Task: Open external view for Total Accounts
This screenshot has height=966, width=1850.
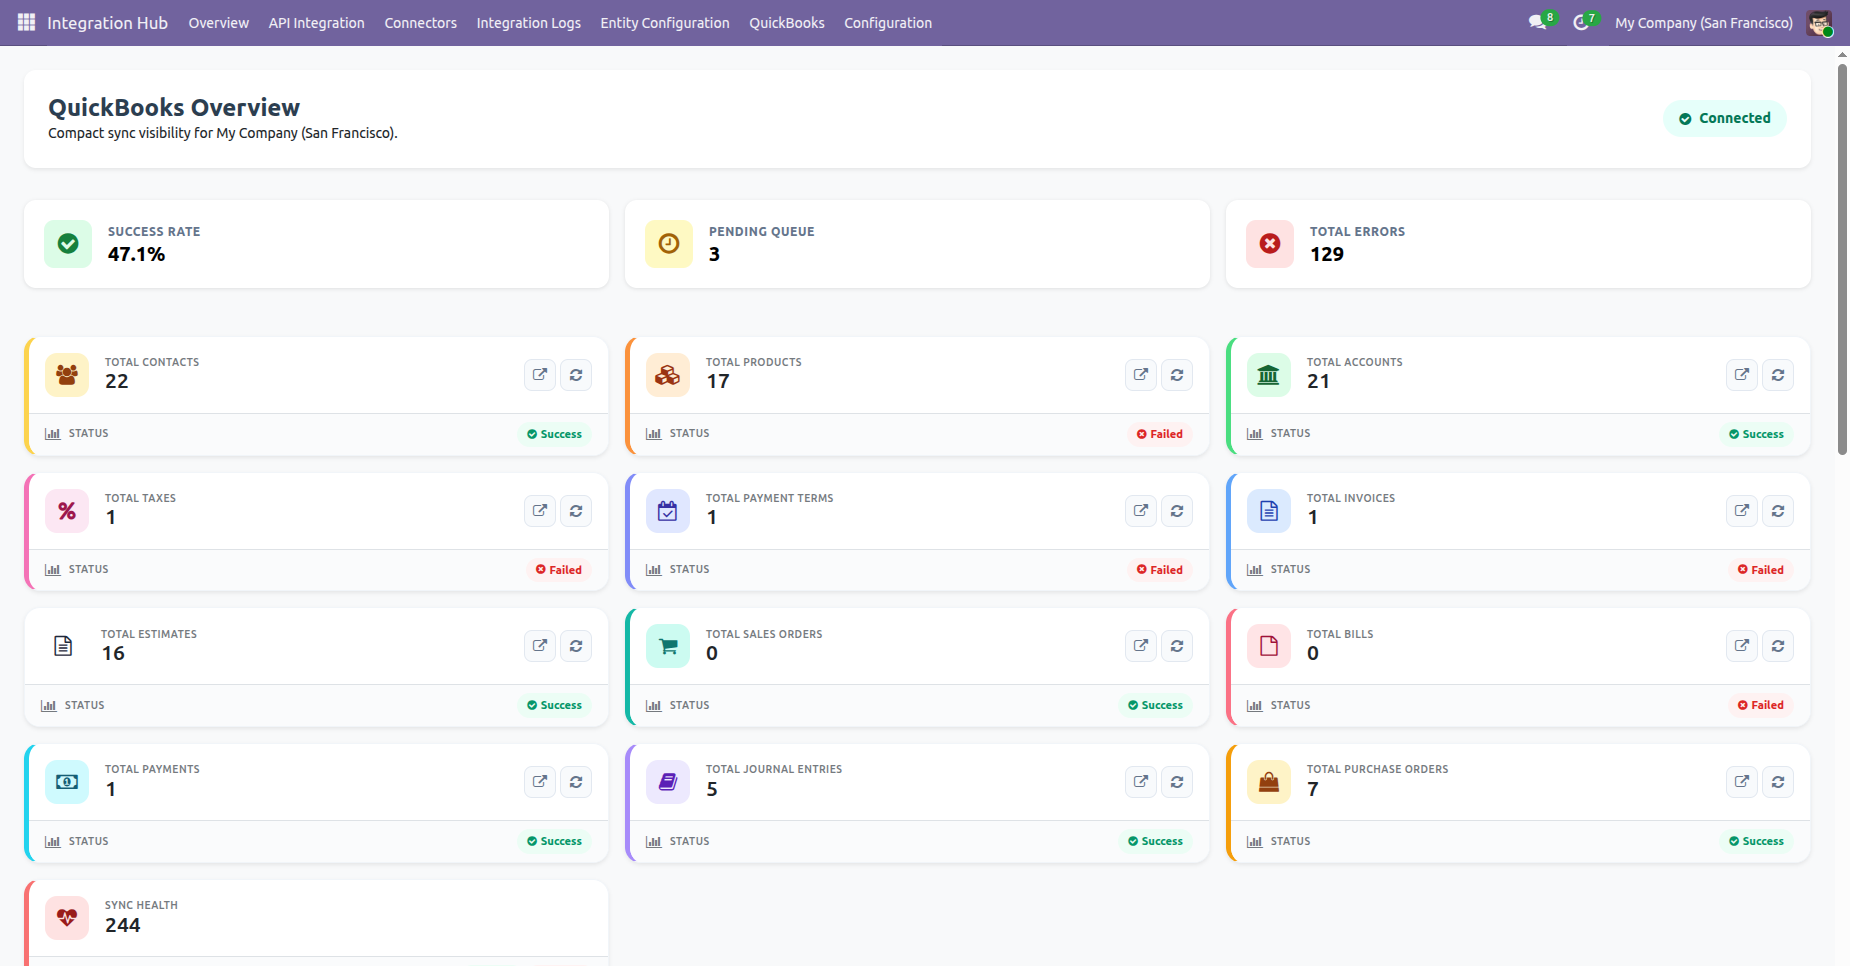Action: click(x=1742, y=375)
